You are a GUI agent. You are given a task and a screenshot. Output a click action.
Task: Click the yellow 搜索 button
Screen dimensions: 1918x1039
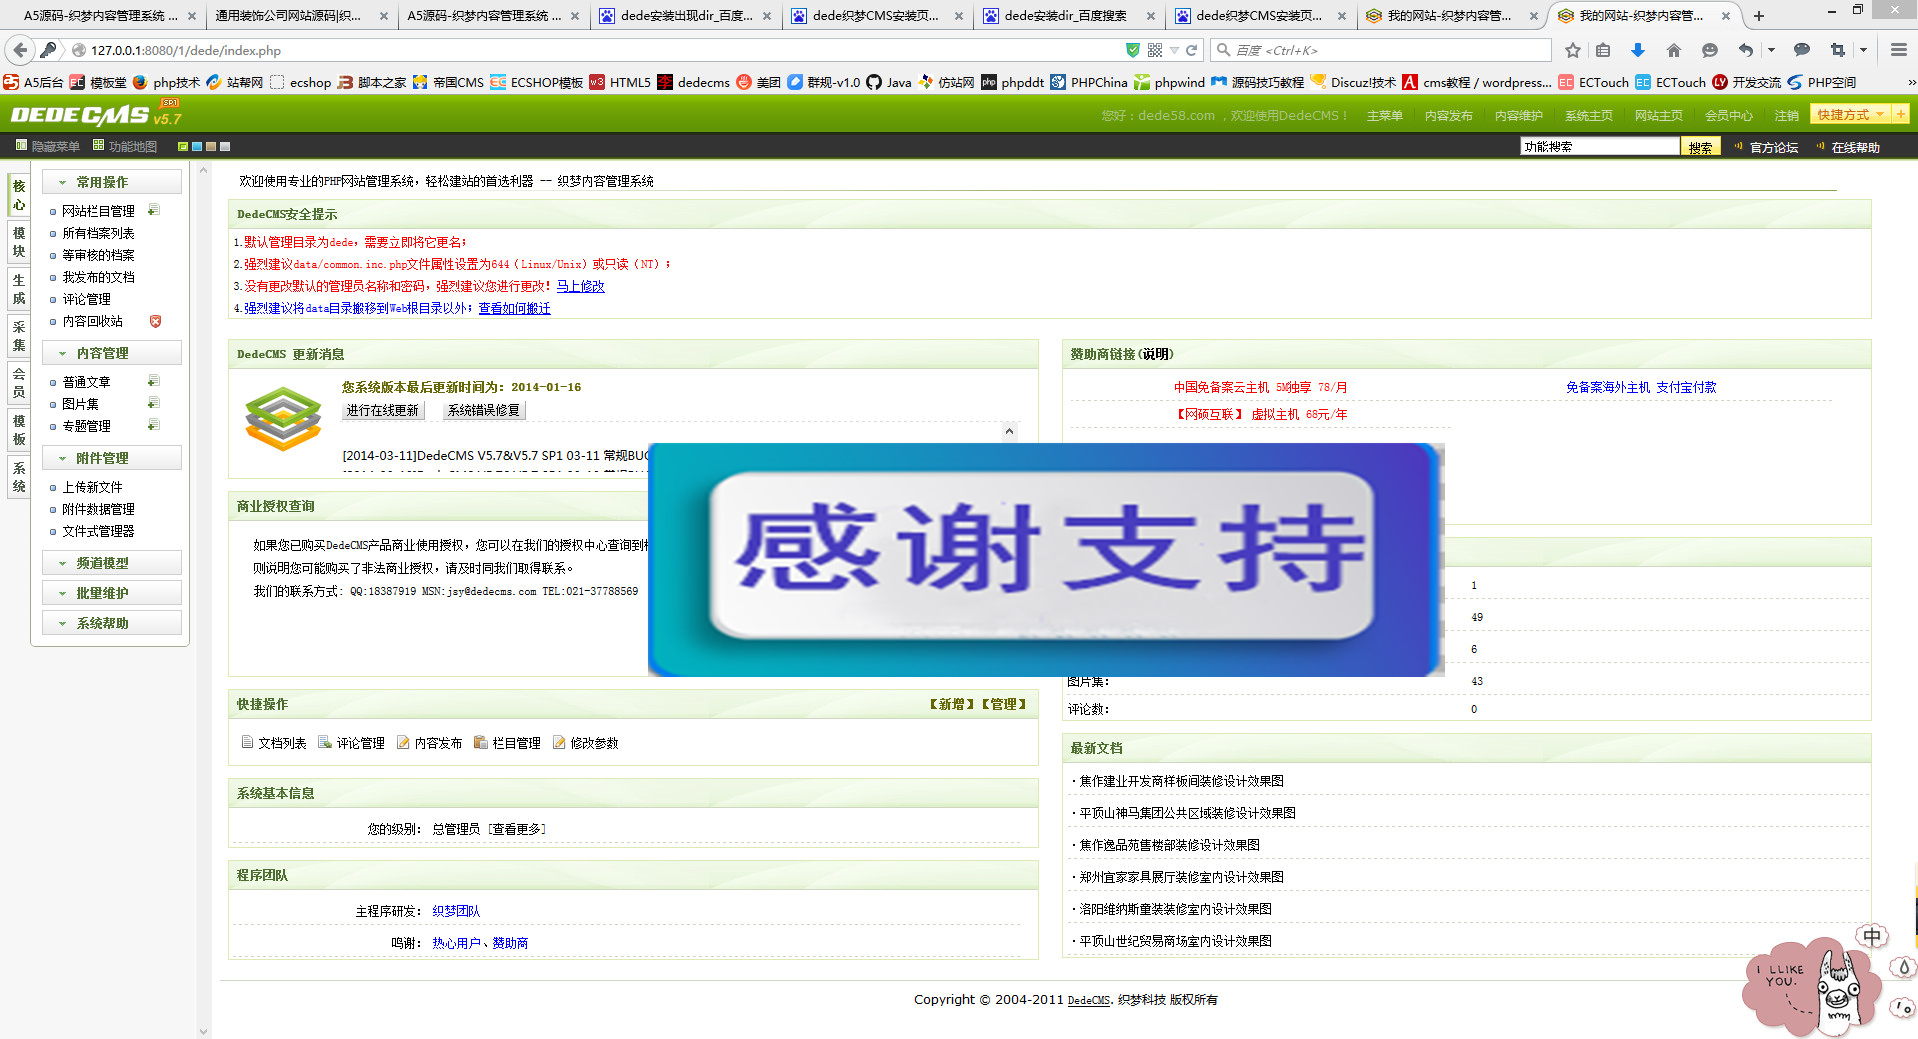[1700, 147]
